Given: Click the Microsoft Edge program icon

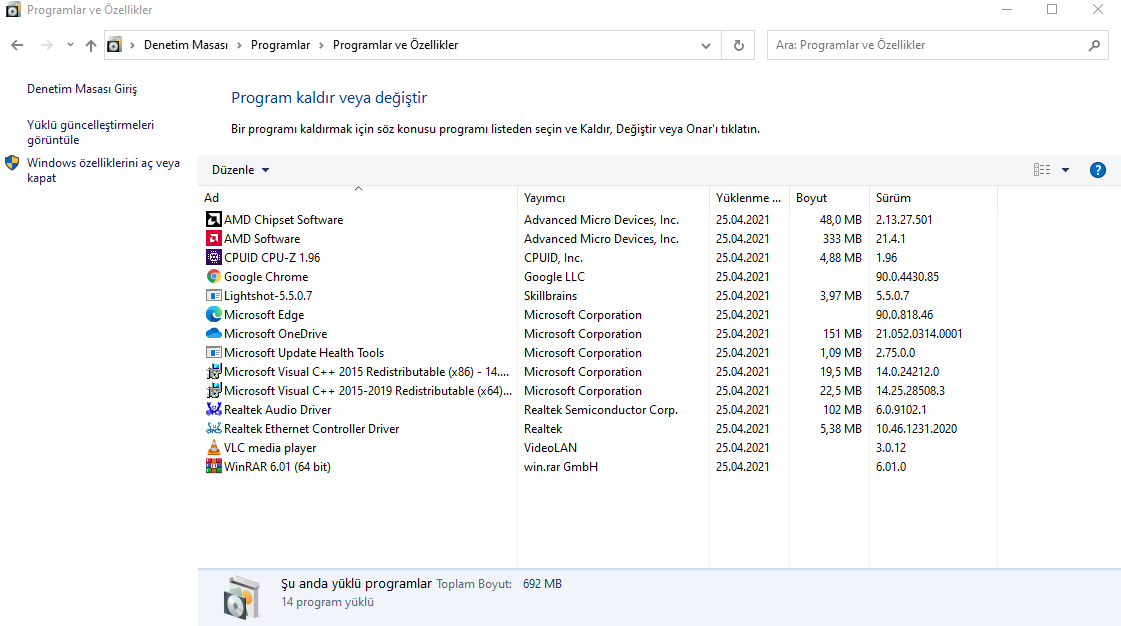Looking at the screenshot, I should [x=213, y=315].
